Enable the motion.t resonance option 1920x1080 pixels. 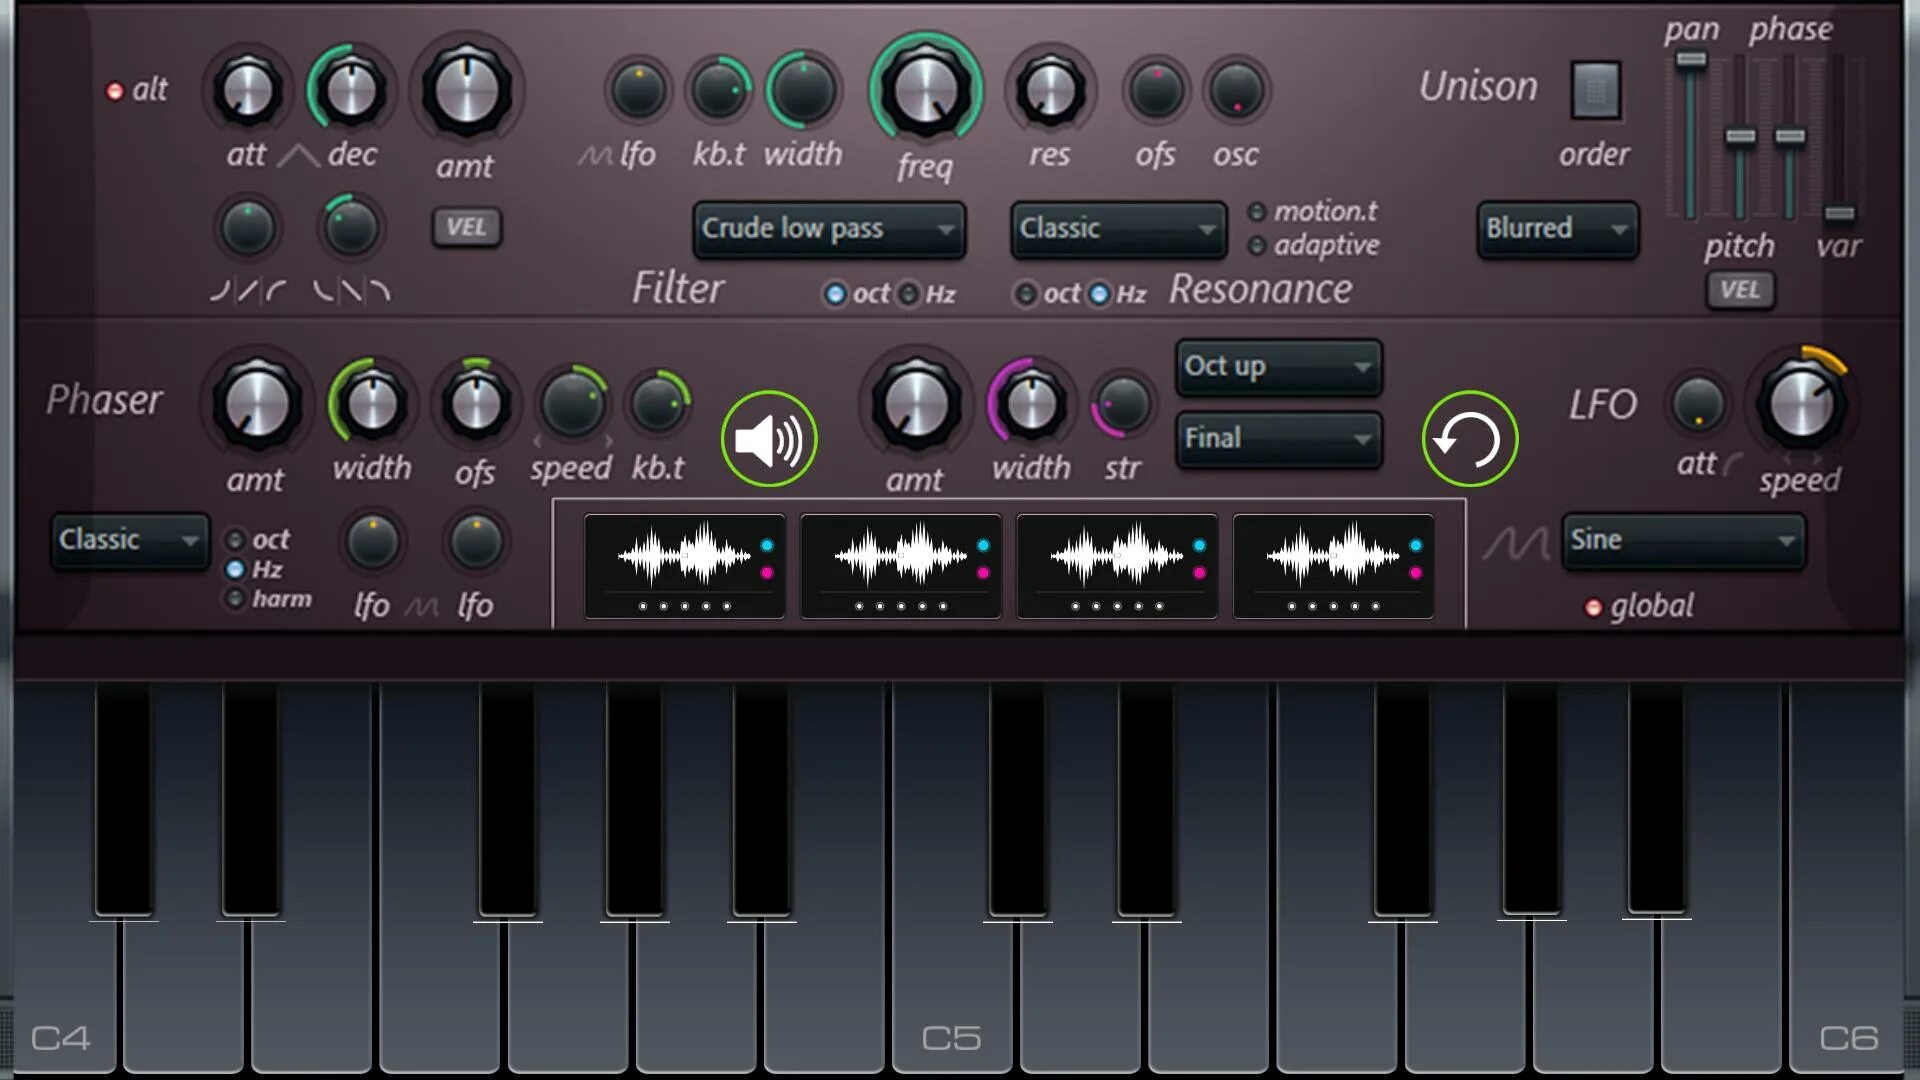[x=1257, y=212]
